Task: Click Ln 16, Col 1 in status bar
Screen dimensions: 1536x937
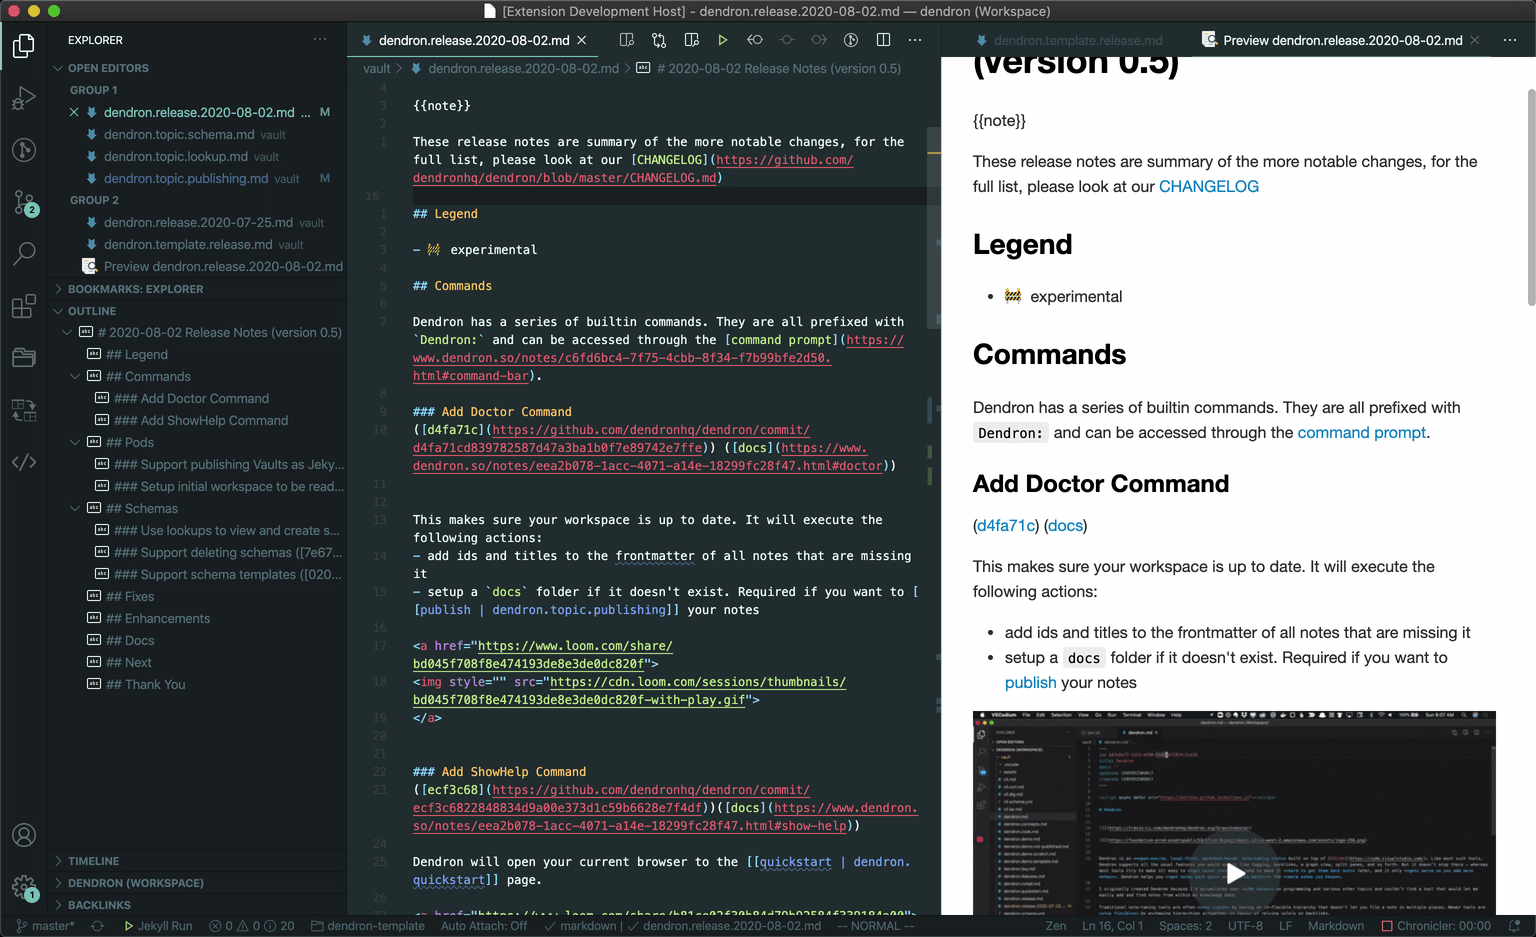Action: [x=1112, y=926]
